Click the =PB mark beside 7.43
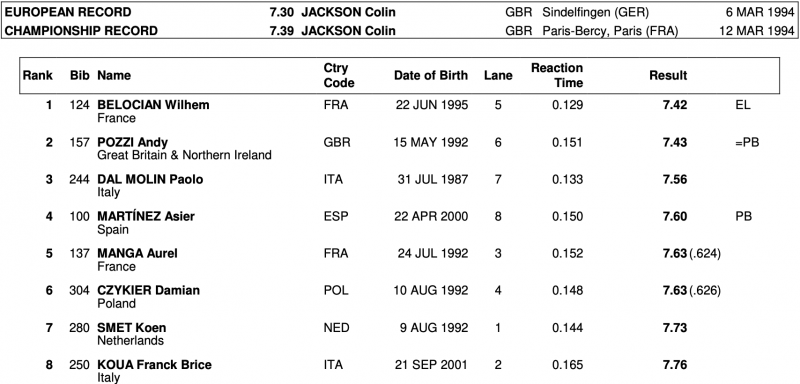Viewport: 800px width, 384px height. click(x=747, y=142)
